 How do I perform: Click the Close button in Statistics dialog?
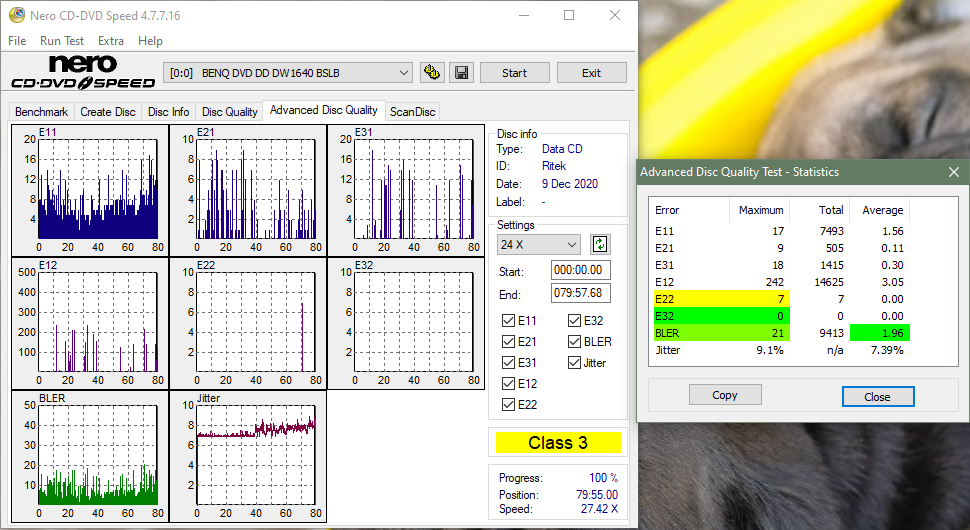coord(878,397)
